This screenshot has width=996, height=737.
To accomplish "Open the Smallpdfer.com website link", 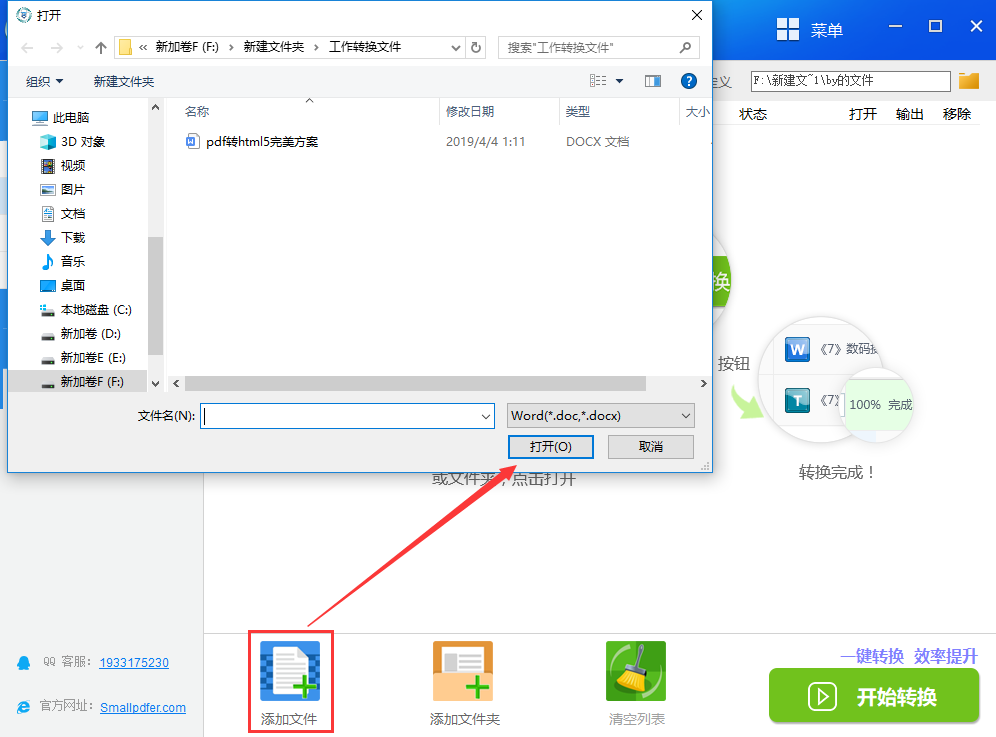I will tap(143, 708).
